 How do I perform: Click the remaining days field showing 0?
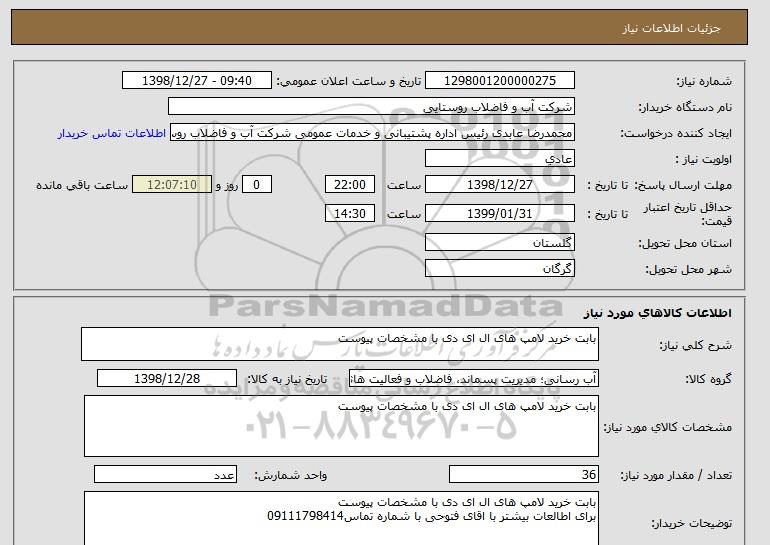tap(256, 185)
